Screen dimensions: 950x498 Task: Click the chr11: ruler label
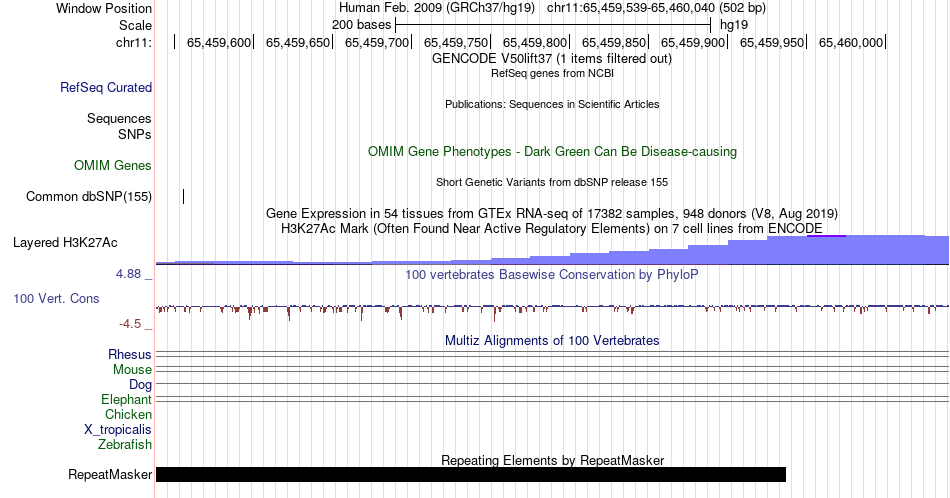click(134, 42)
